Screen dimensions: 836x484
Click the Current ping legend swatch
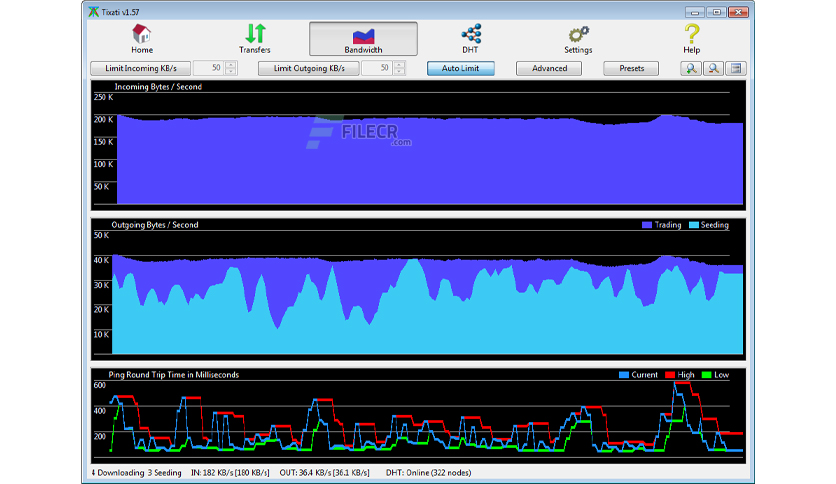624,375
